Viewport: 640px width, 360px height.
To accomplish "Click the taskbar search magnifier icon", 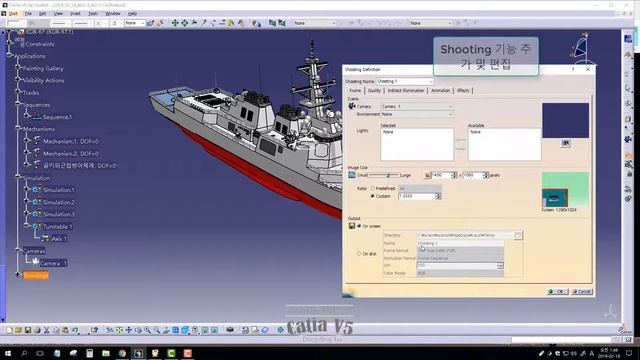I will click(24, 353).
